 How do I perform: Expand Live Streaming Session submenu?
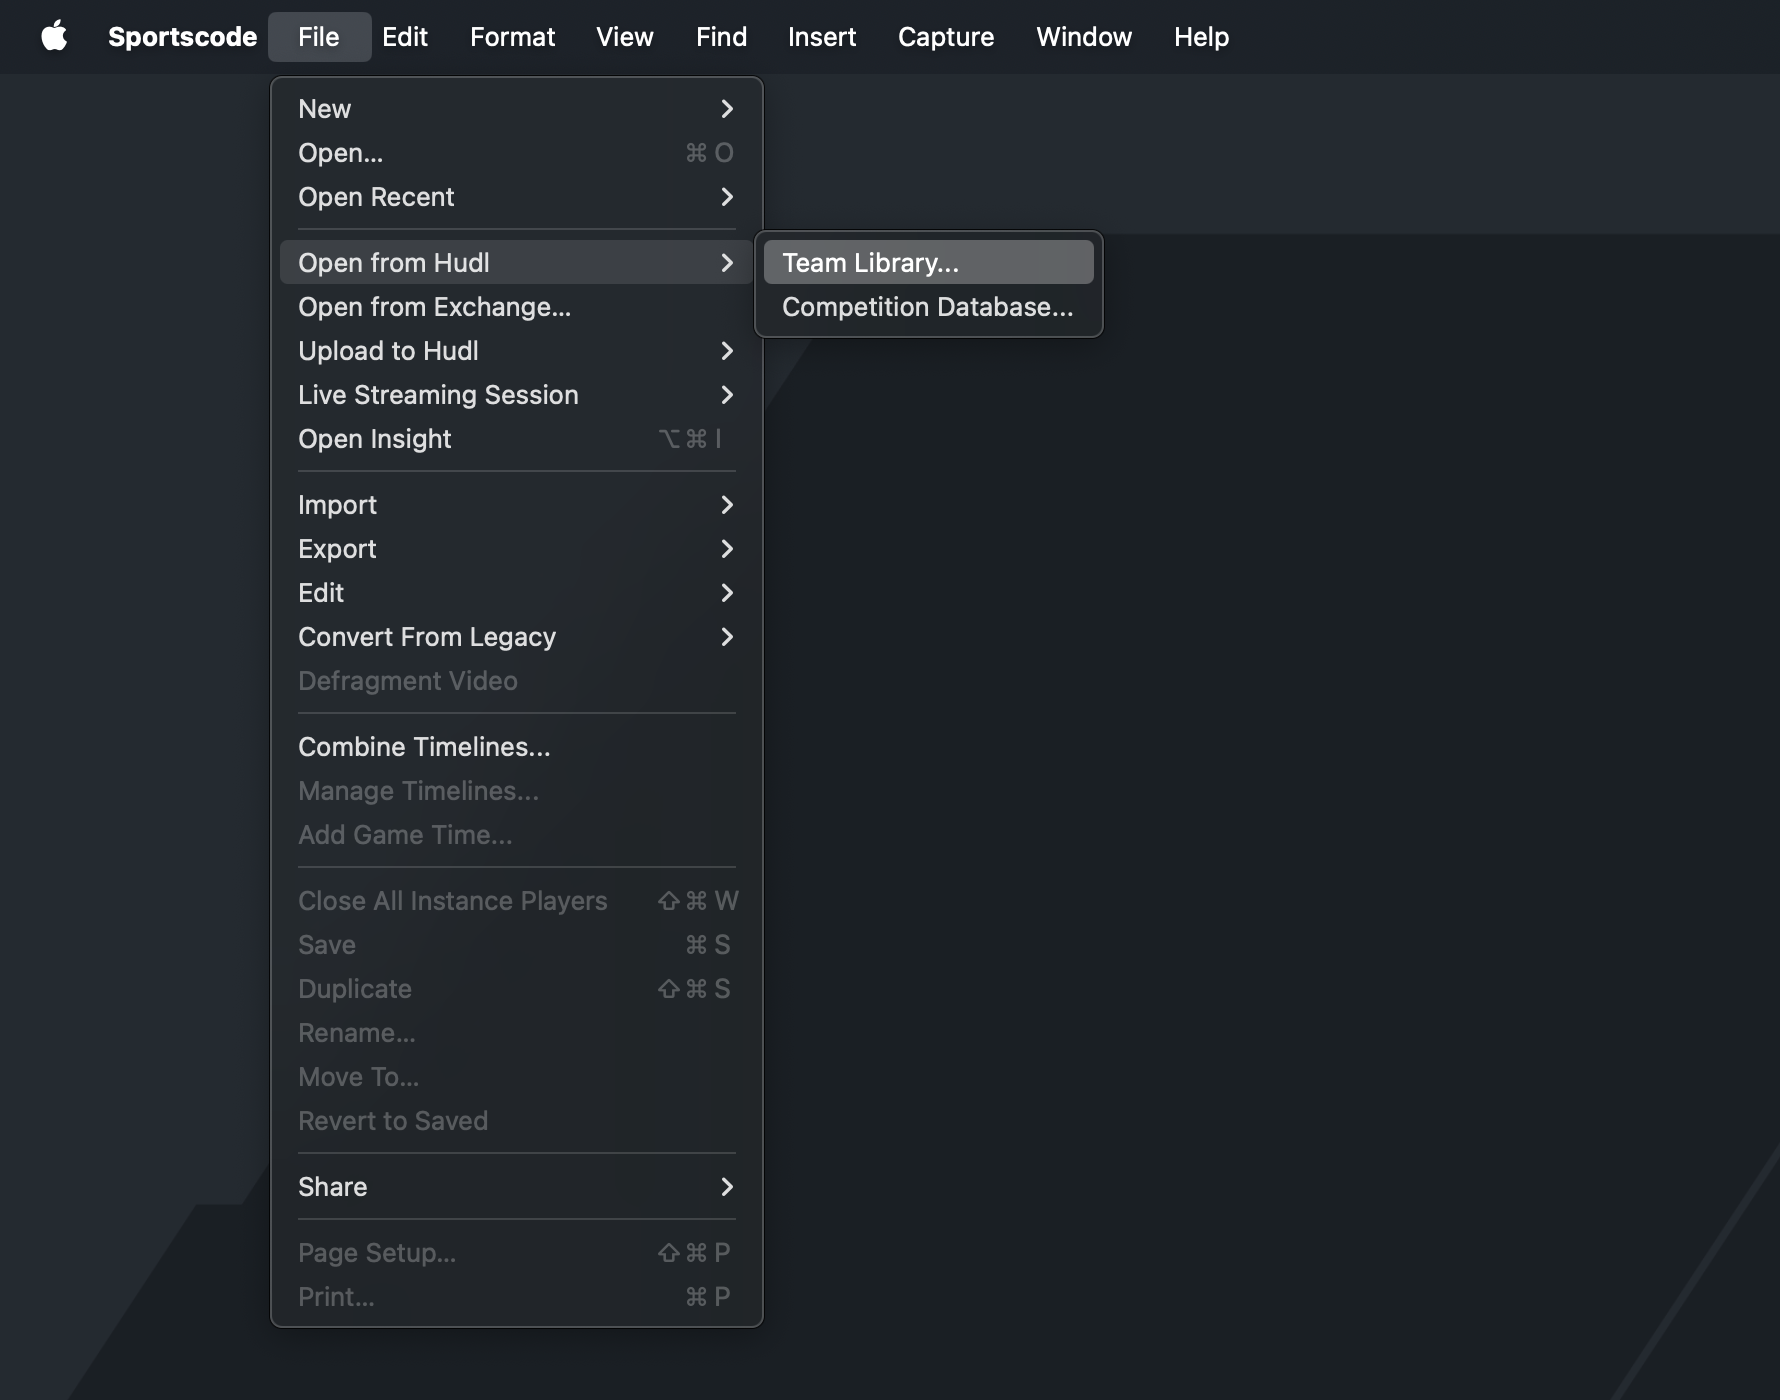tap(516, 395)
